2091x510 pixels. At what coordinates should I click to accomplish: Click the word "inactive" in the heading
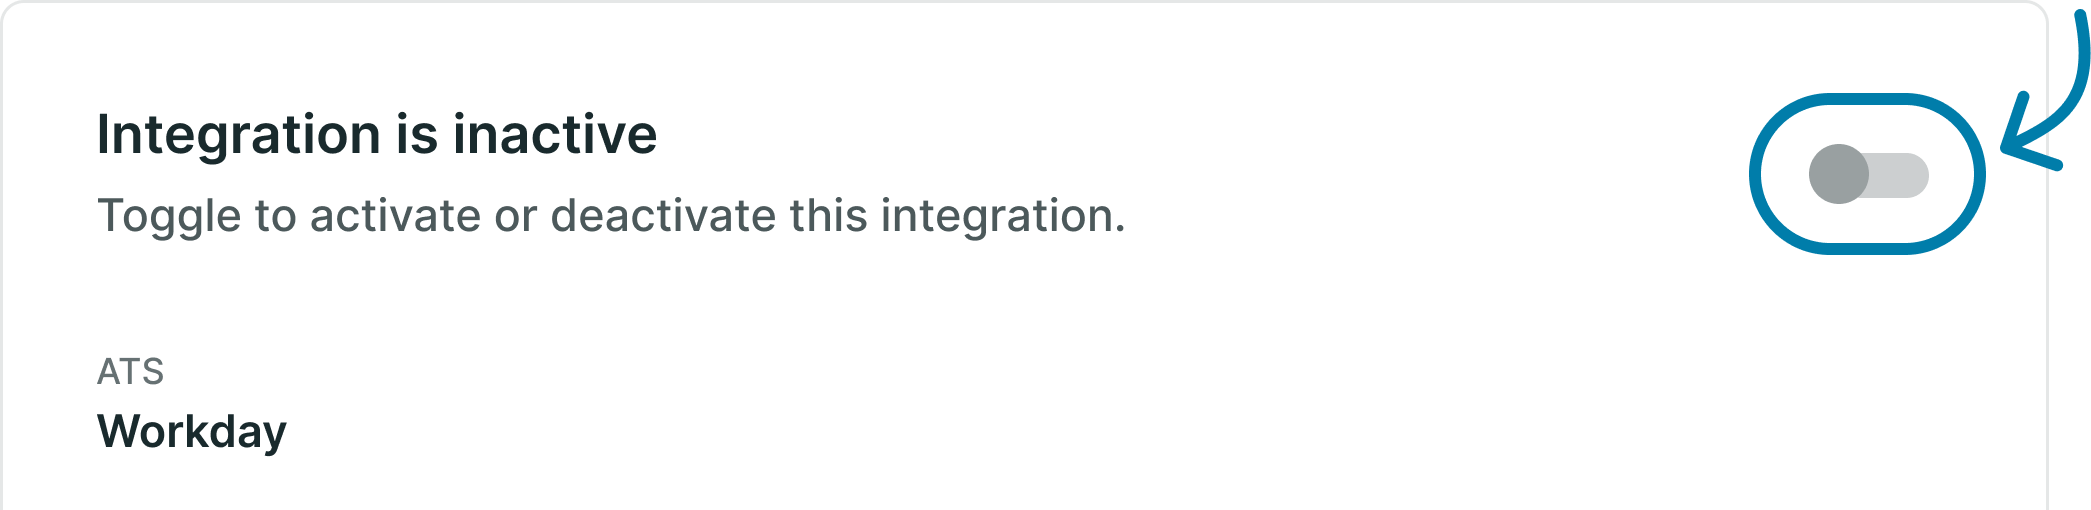click(555, 134)
